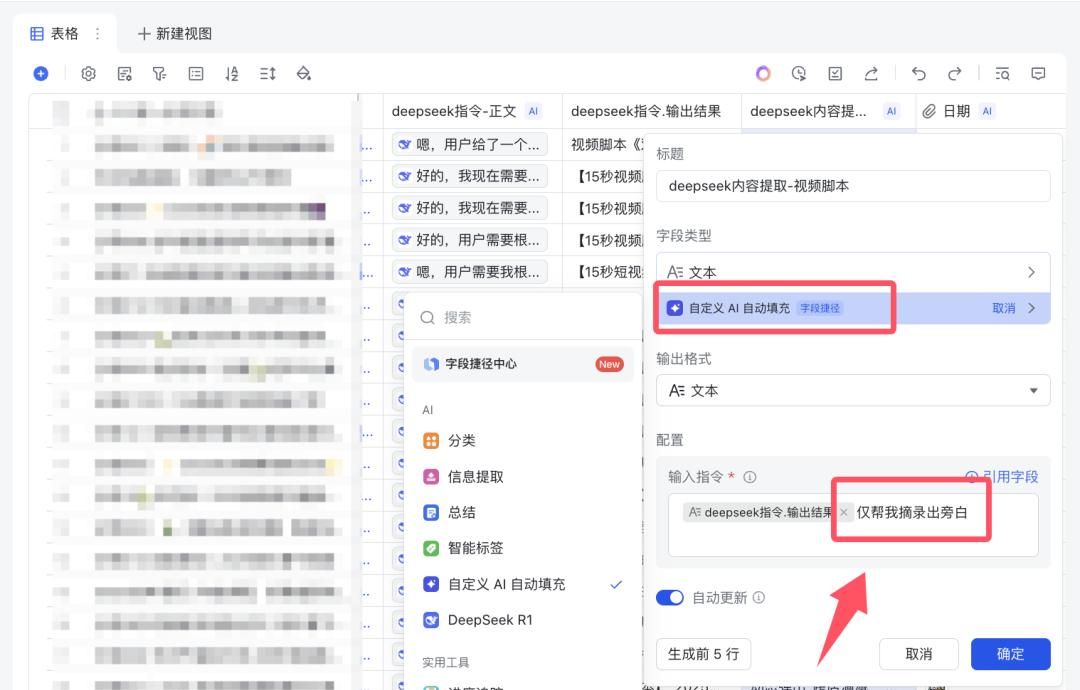This screenshot has width=1080, height=690.
Task: Open the comments icon
Action: click(1038, 74)
